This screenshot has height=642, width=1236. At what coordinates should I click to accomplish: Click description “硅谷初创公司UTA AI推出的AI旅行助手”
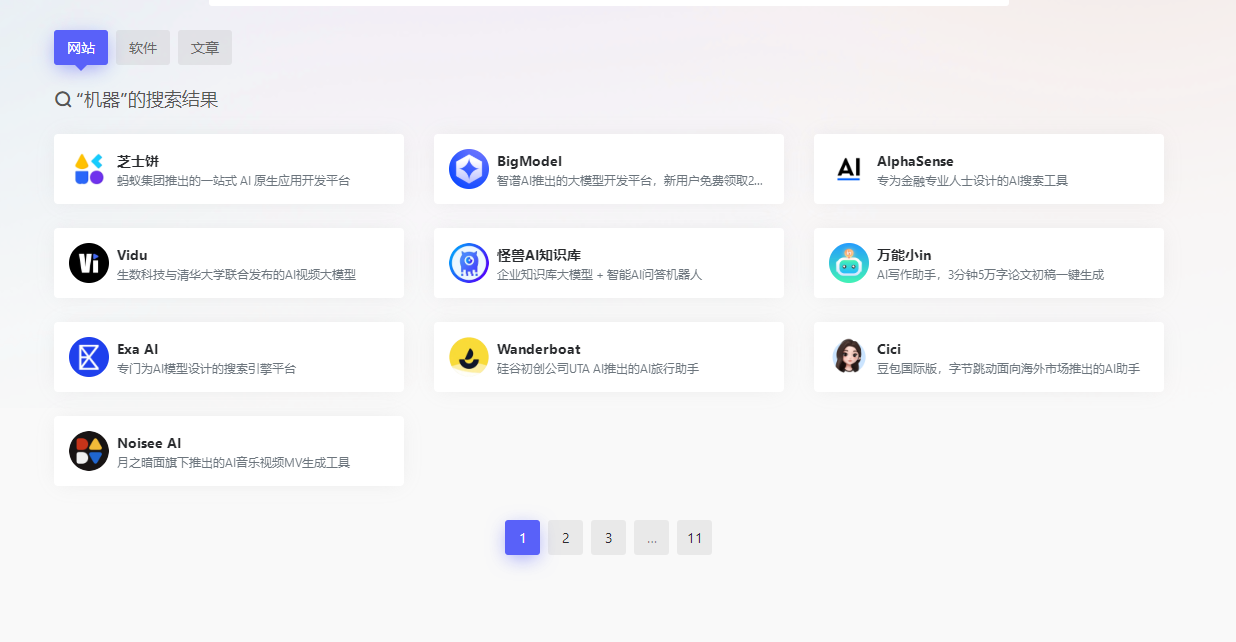pyautogui.click(x=598, y=369)
